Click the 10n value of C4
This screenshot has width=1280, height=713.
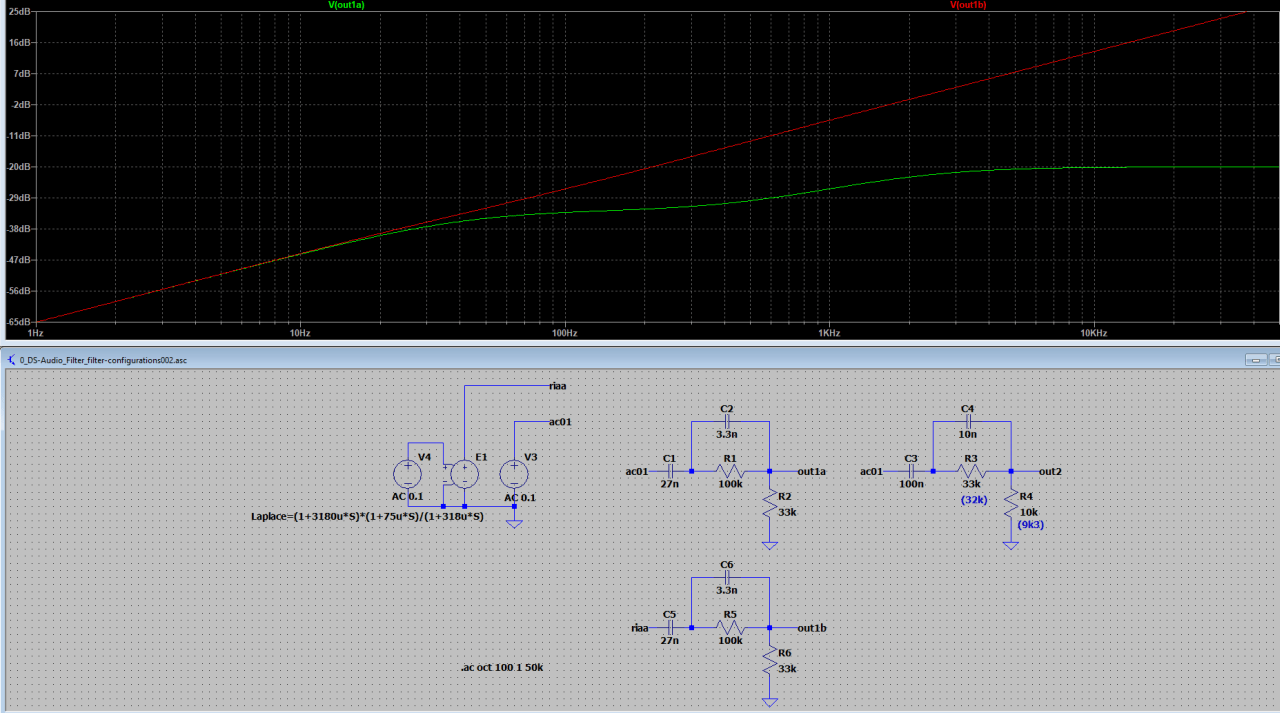click(968, 434)
